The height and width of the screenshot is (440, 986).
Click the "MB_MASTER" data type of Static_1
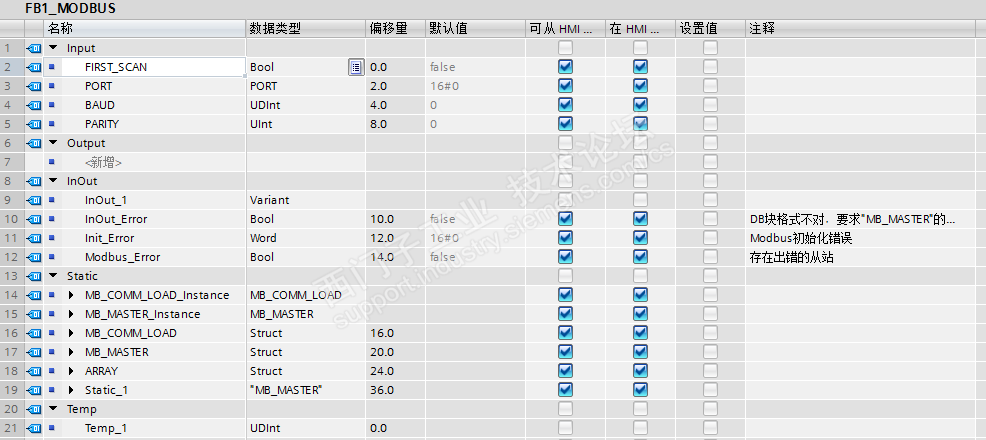(285, 390)
